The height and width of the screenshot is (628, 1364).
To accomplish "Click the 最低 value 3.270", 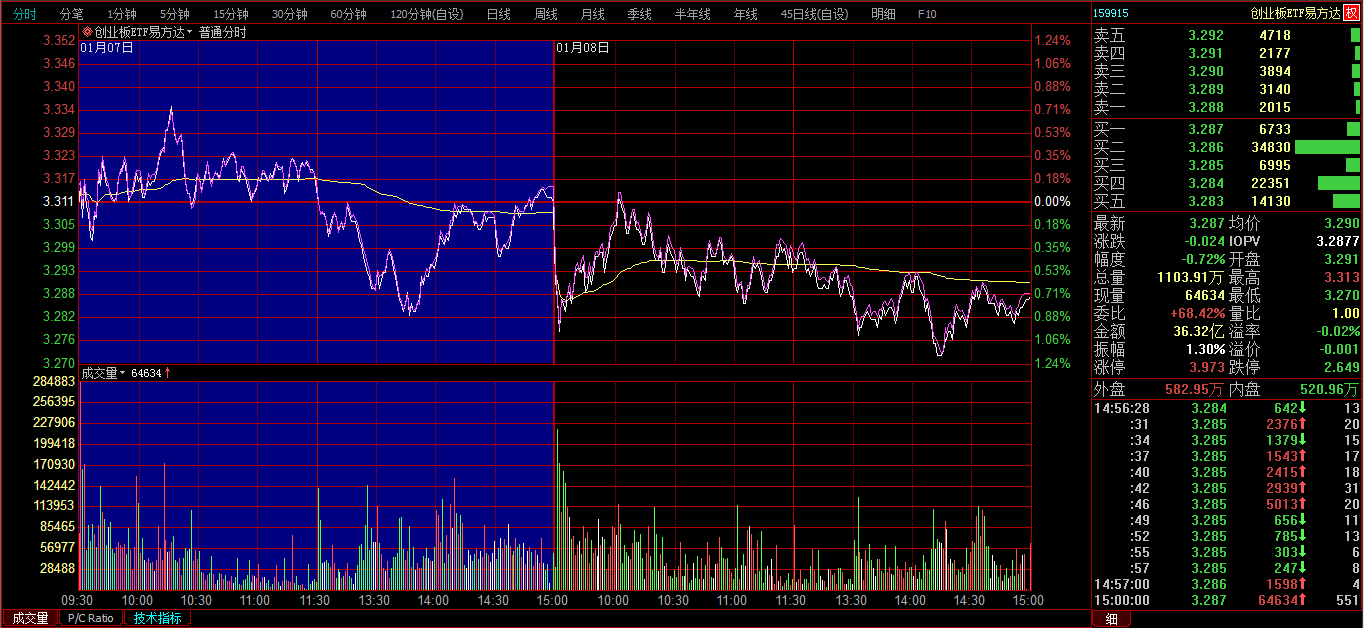I will click(1342, 296).
